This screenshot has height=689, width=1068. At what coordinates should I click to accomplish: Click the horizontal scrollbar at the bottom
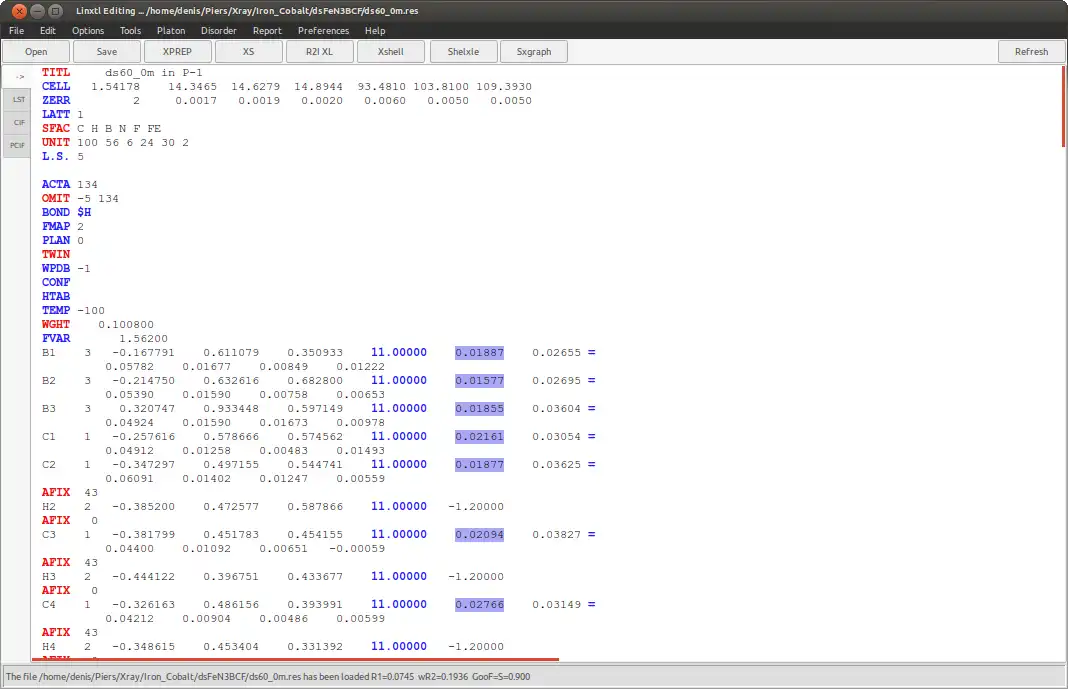pyautogui.click(x=295, y=659)
